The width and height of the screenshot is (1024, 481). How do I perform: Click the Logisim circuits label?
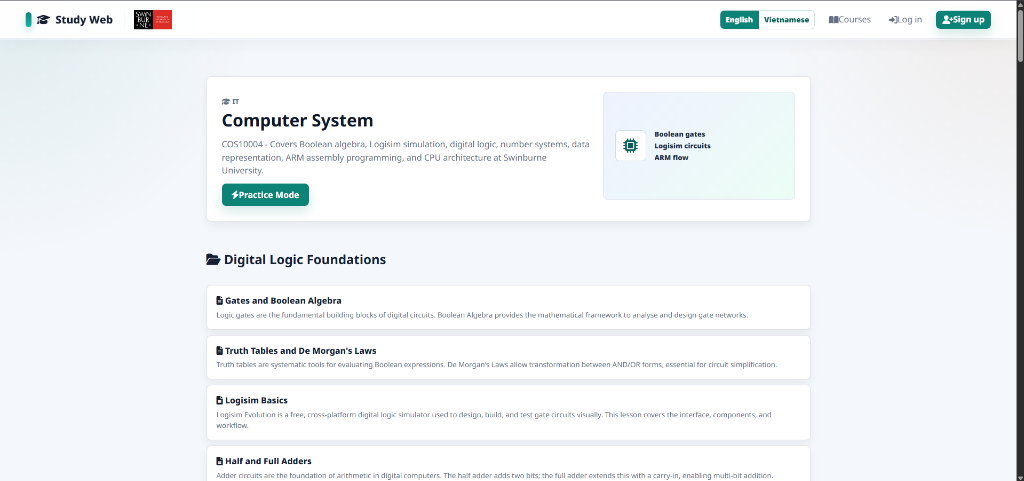point(682,146)
